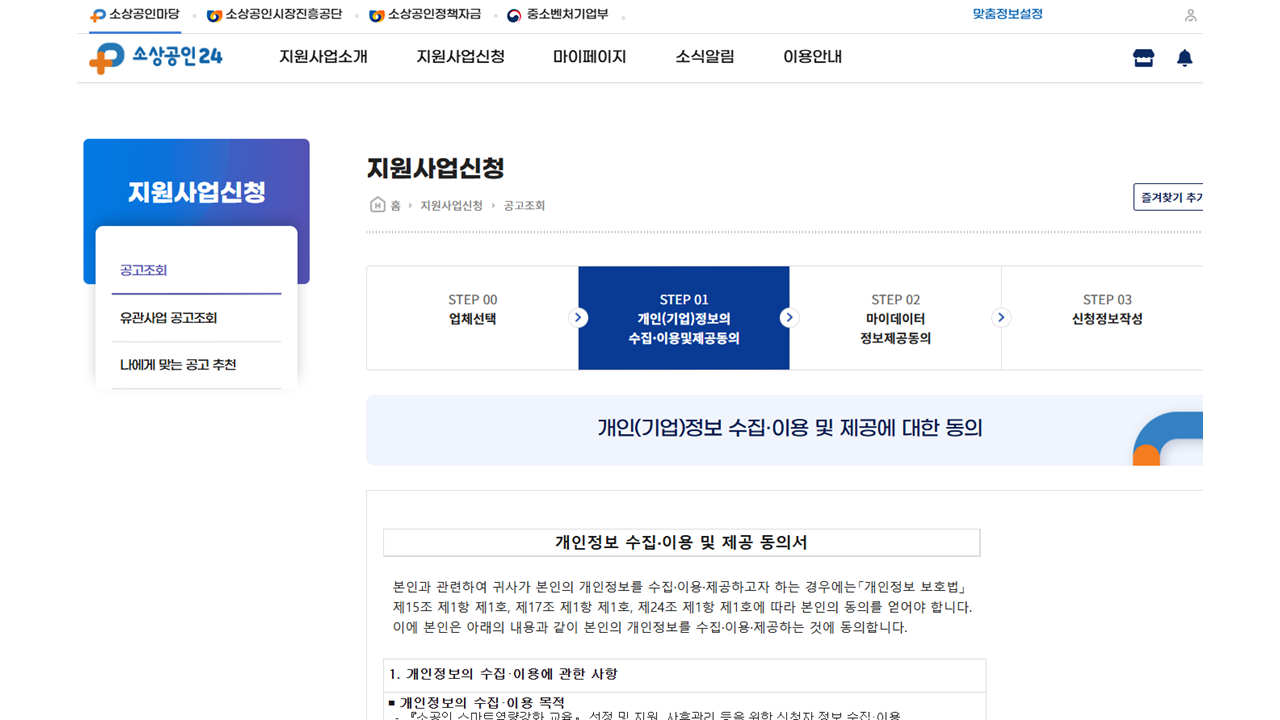Select STEP 02 마이데이터 정보제공동의 step
1280x720 pixels.
[895, 318]
